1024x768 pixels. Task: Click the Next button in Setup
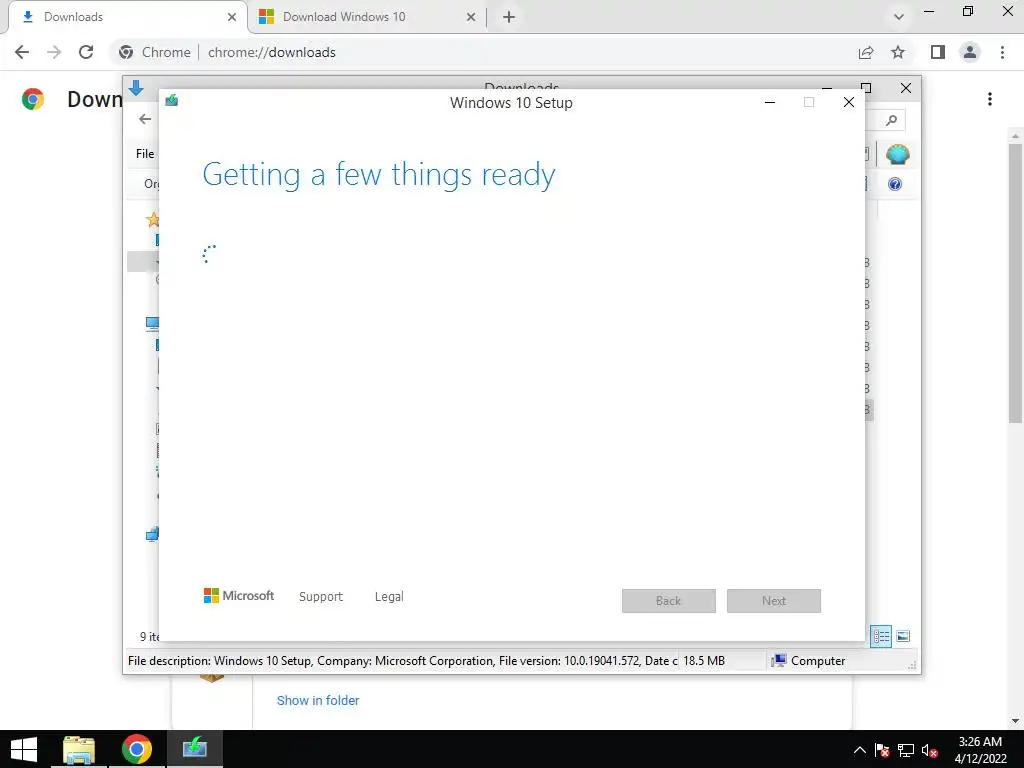coord(774,601)
